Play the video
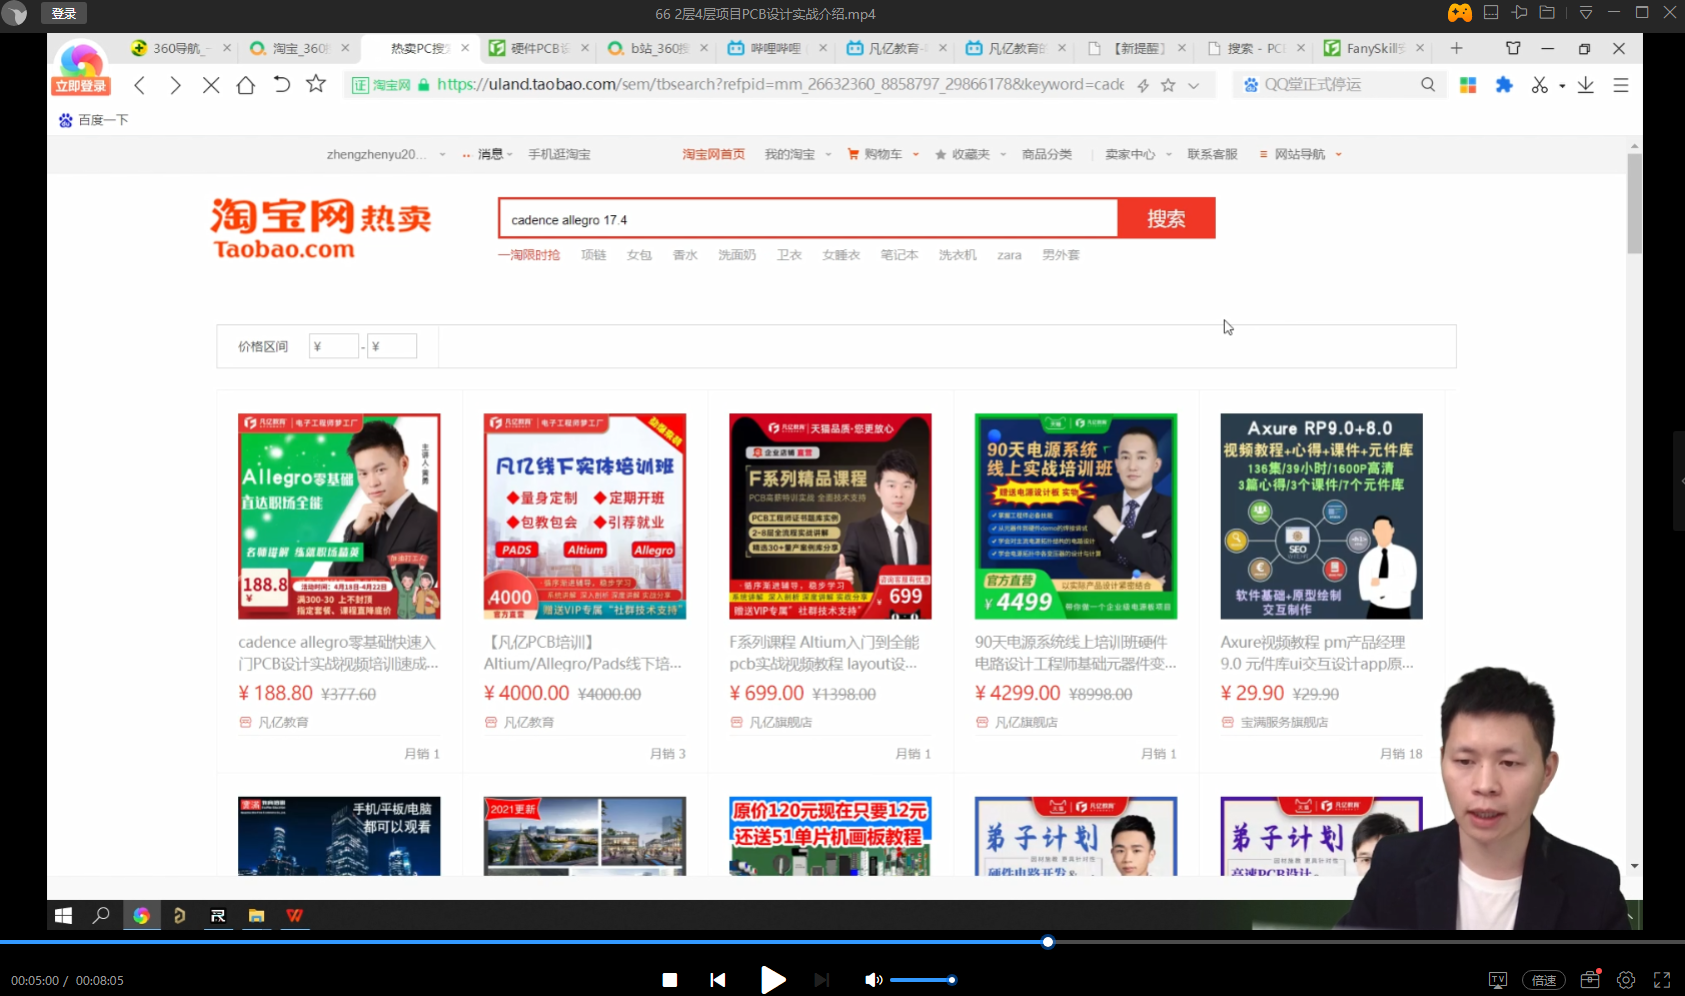Image resolution: width=1685 pixels, height=996 pixels. pyautogui.click(x=772, y=980)
